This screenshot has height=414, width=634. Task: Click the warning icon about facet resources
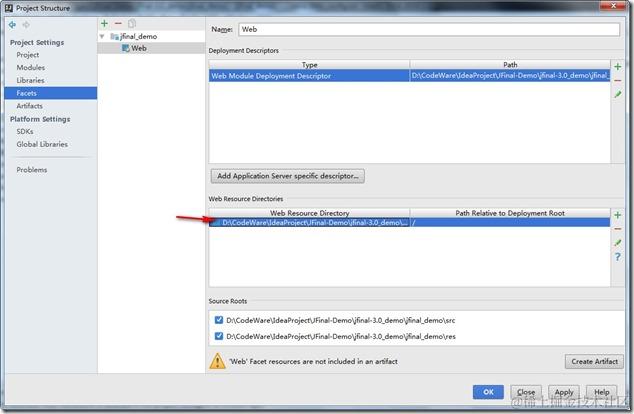218,361
